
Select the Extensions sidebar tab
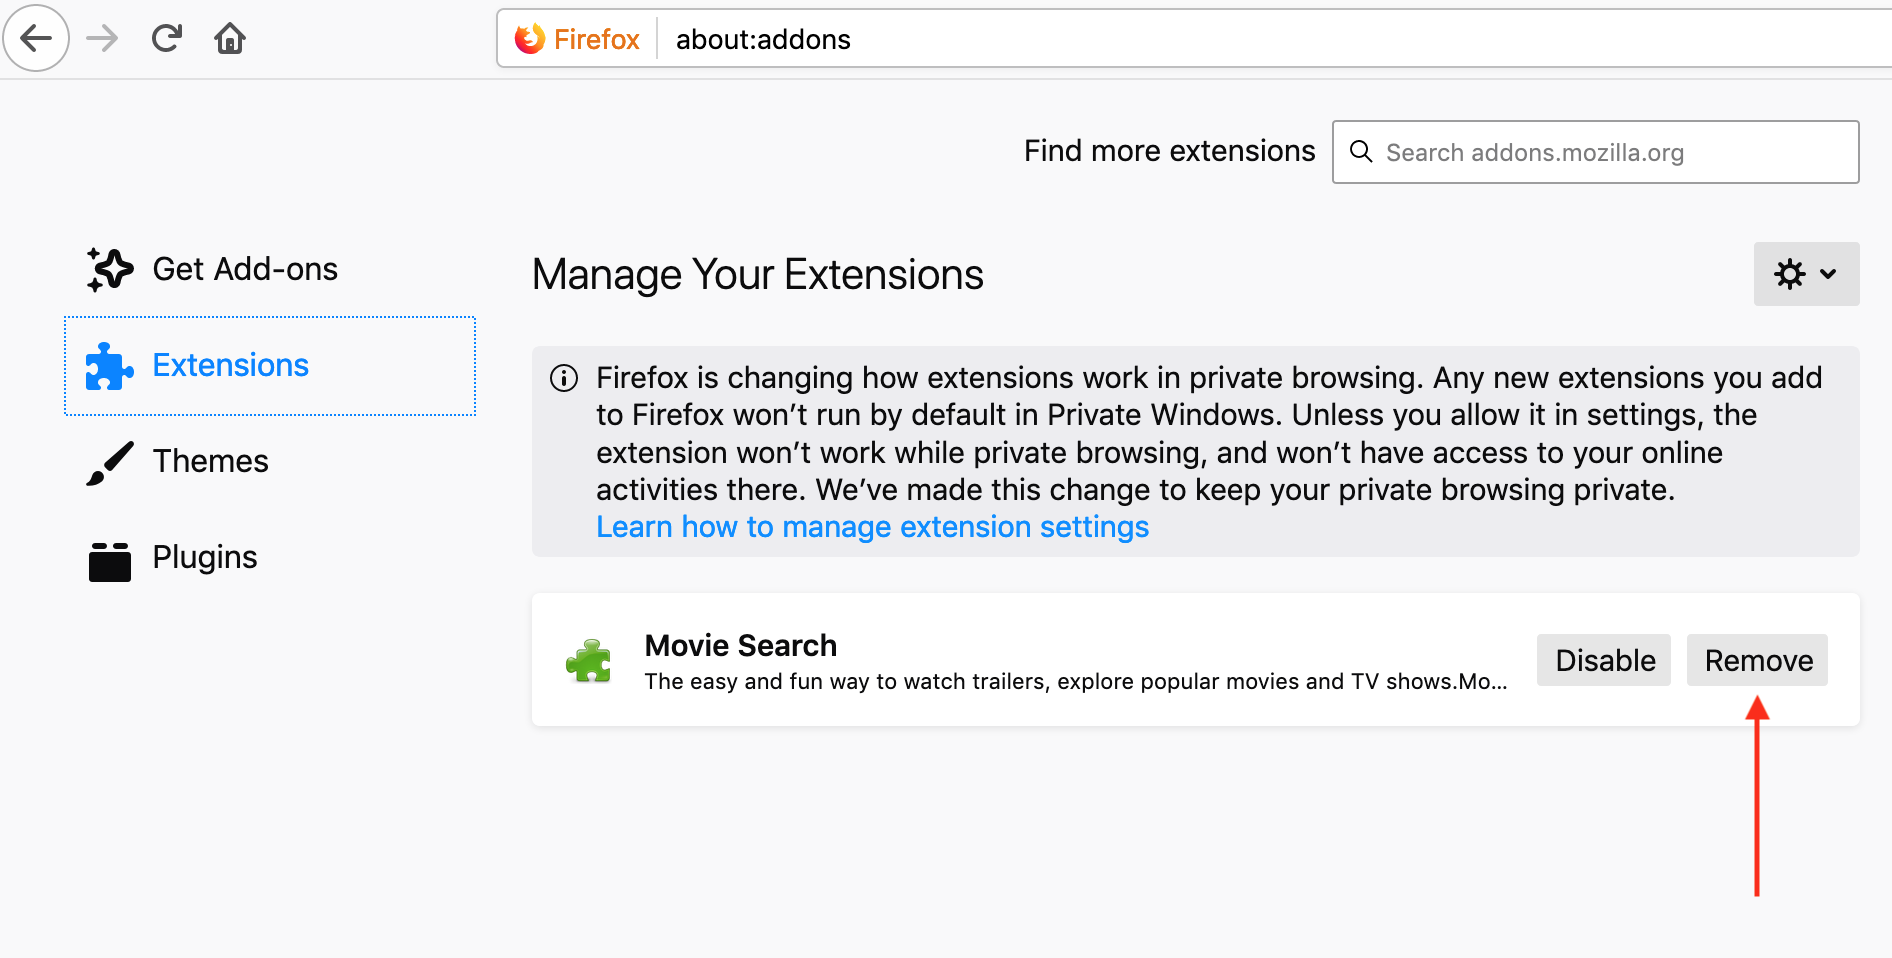[270, 366]
